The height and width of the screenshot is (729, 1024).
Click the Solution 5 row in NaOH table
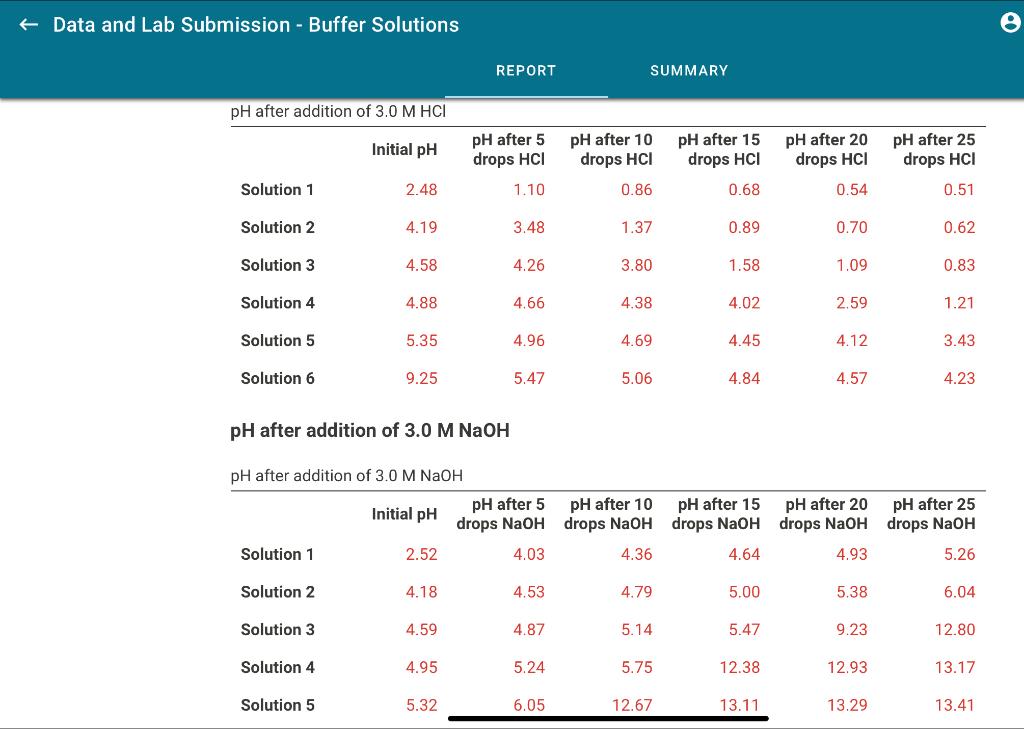[x=277, y=705]
